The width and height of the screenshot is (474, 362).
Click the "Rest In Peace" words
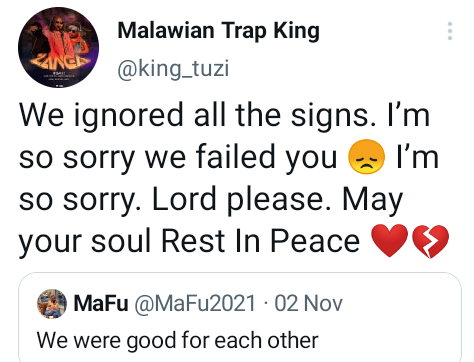[260, 241]
